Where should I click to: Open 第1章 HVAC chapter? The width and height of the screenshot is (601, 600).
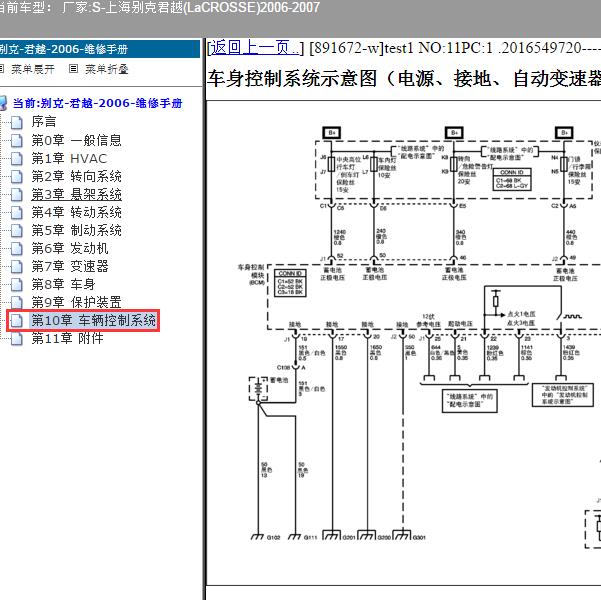[x=69, y=158]
